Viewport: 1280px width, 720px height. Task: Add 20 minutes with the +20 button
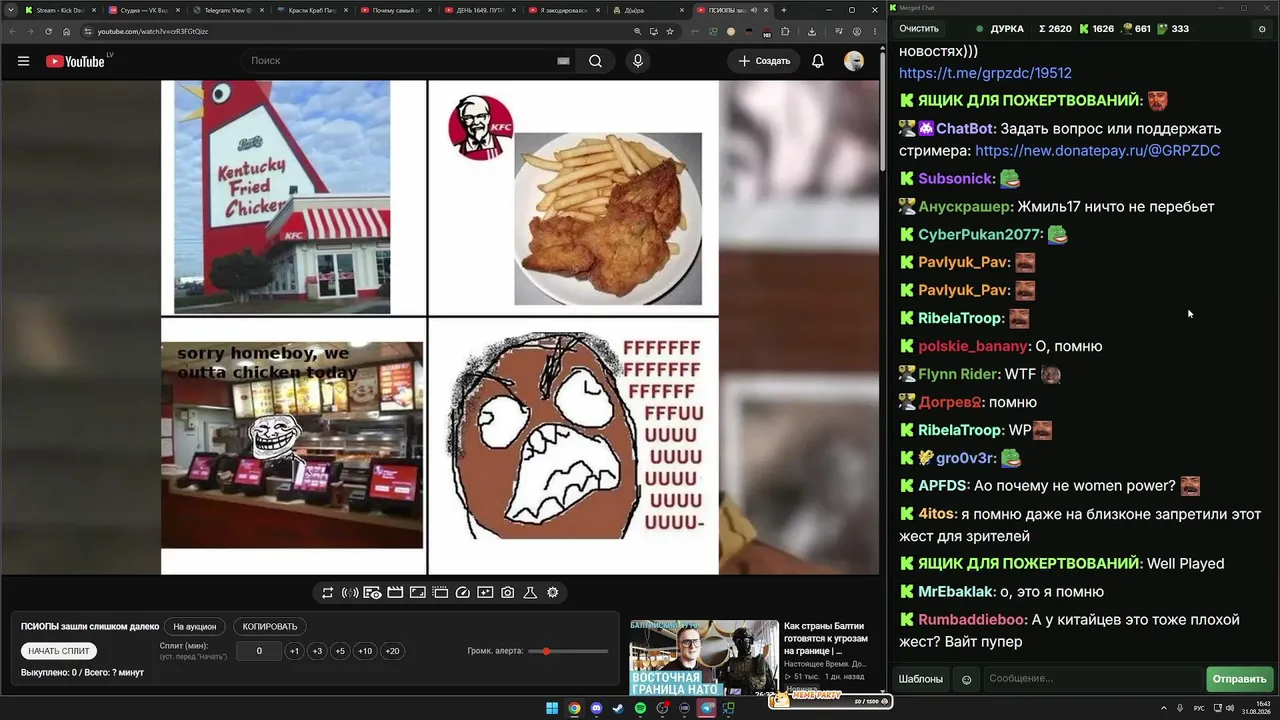point(392,651)
